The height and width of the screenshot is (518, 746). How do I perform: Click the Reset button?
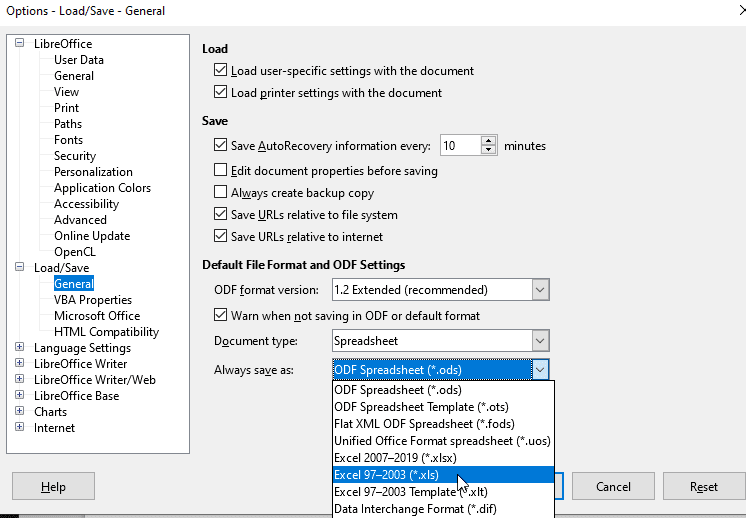pyautogui.click(x=704, y=486)
